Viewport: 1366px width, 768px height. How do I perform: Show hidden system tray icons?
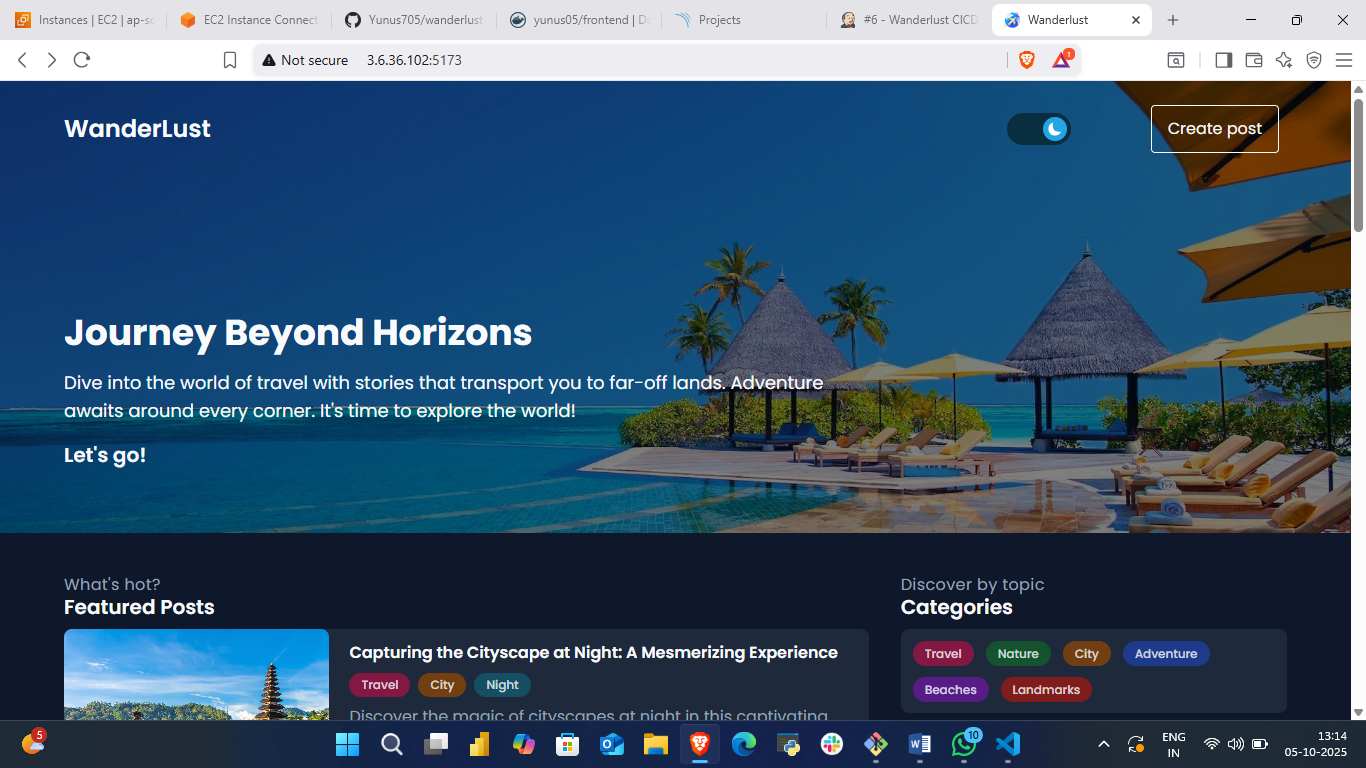click(1104, 744)
